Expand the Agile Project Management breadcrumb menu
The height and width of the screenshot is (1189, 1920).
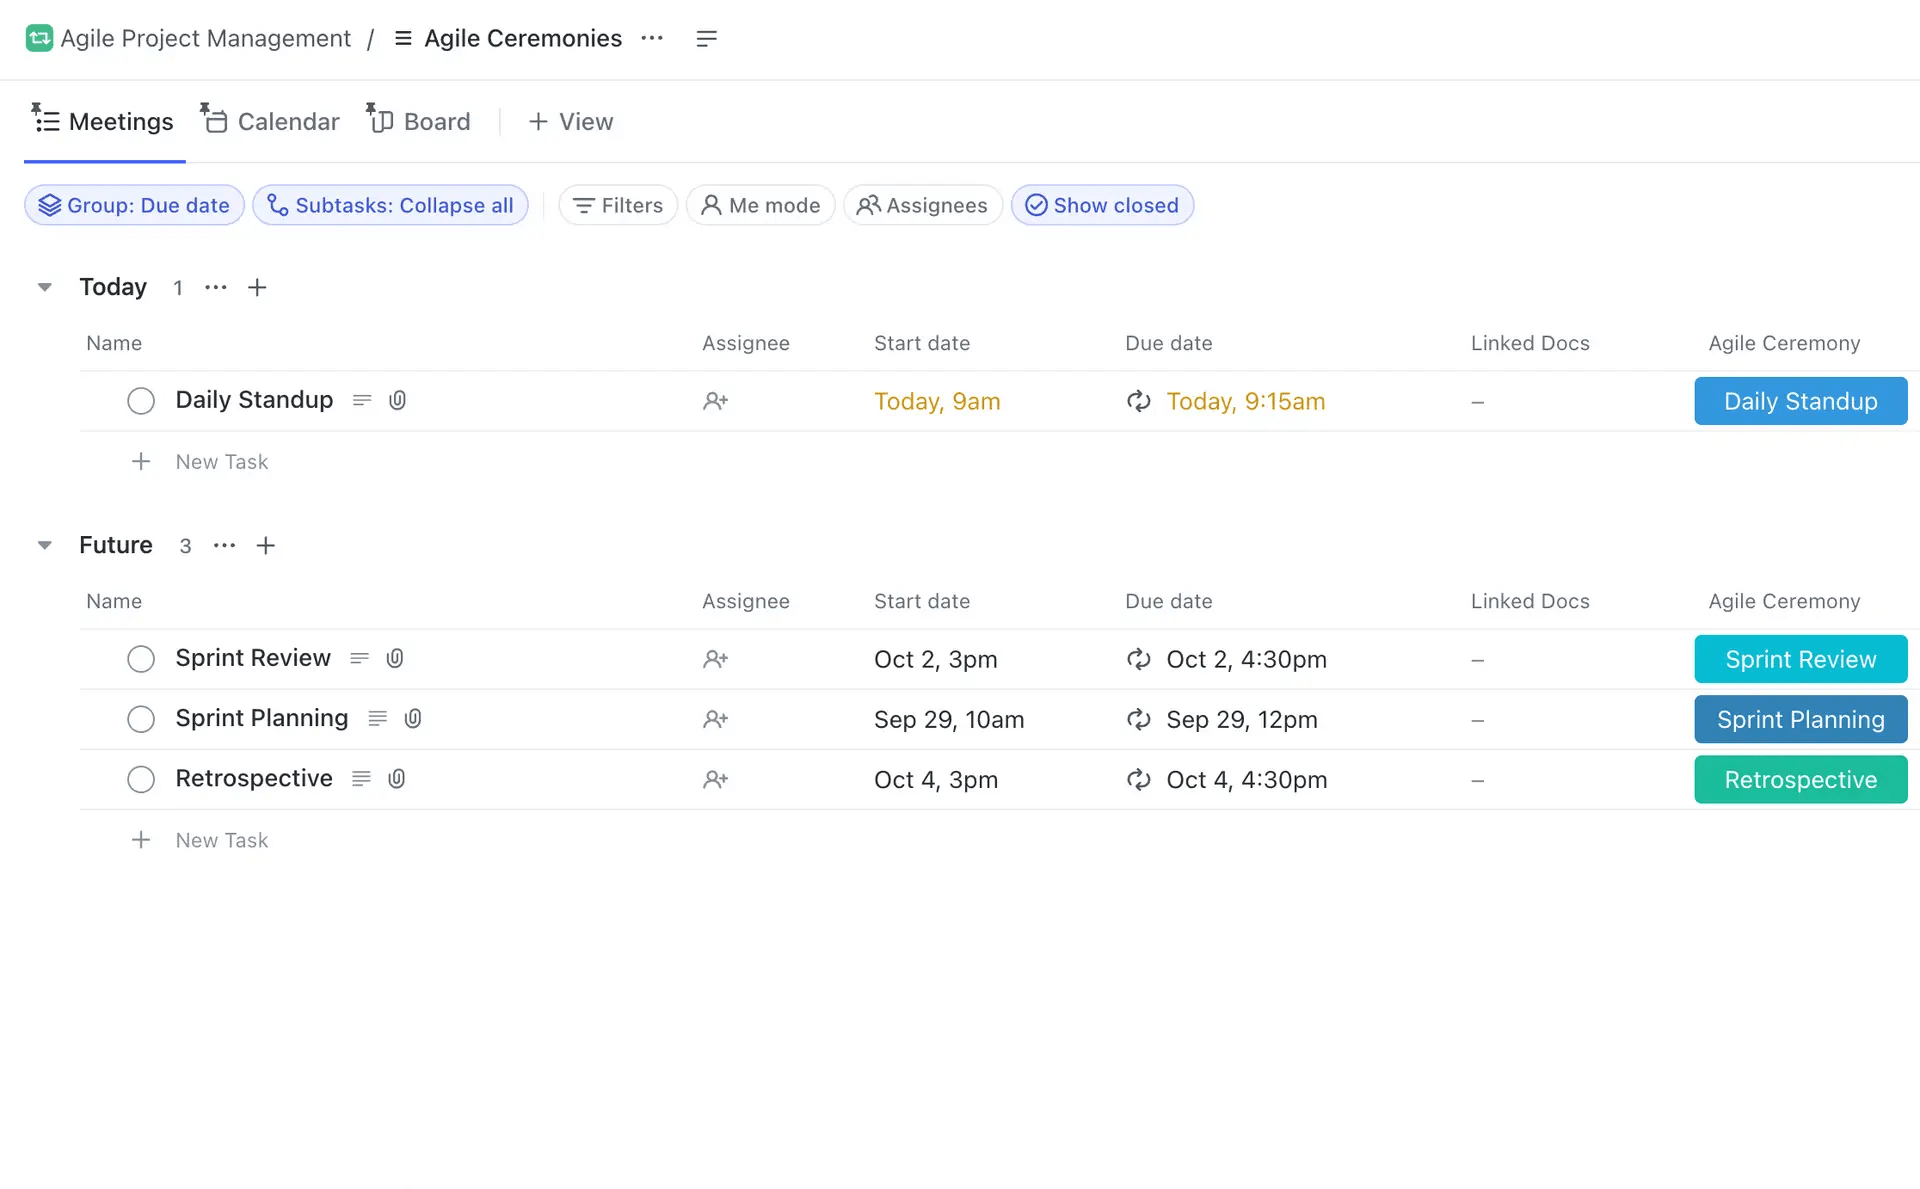pos(206,37)
